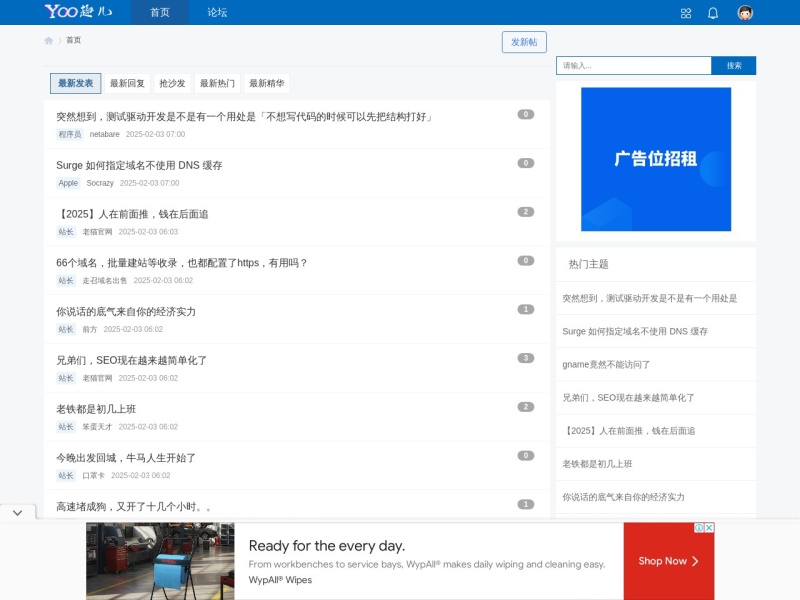Open hot topic Surge 如何指定域名

point(635,331)
